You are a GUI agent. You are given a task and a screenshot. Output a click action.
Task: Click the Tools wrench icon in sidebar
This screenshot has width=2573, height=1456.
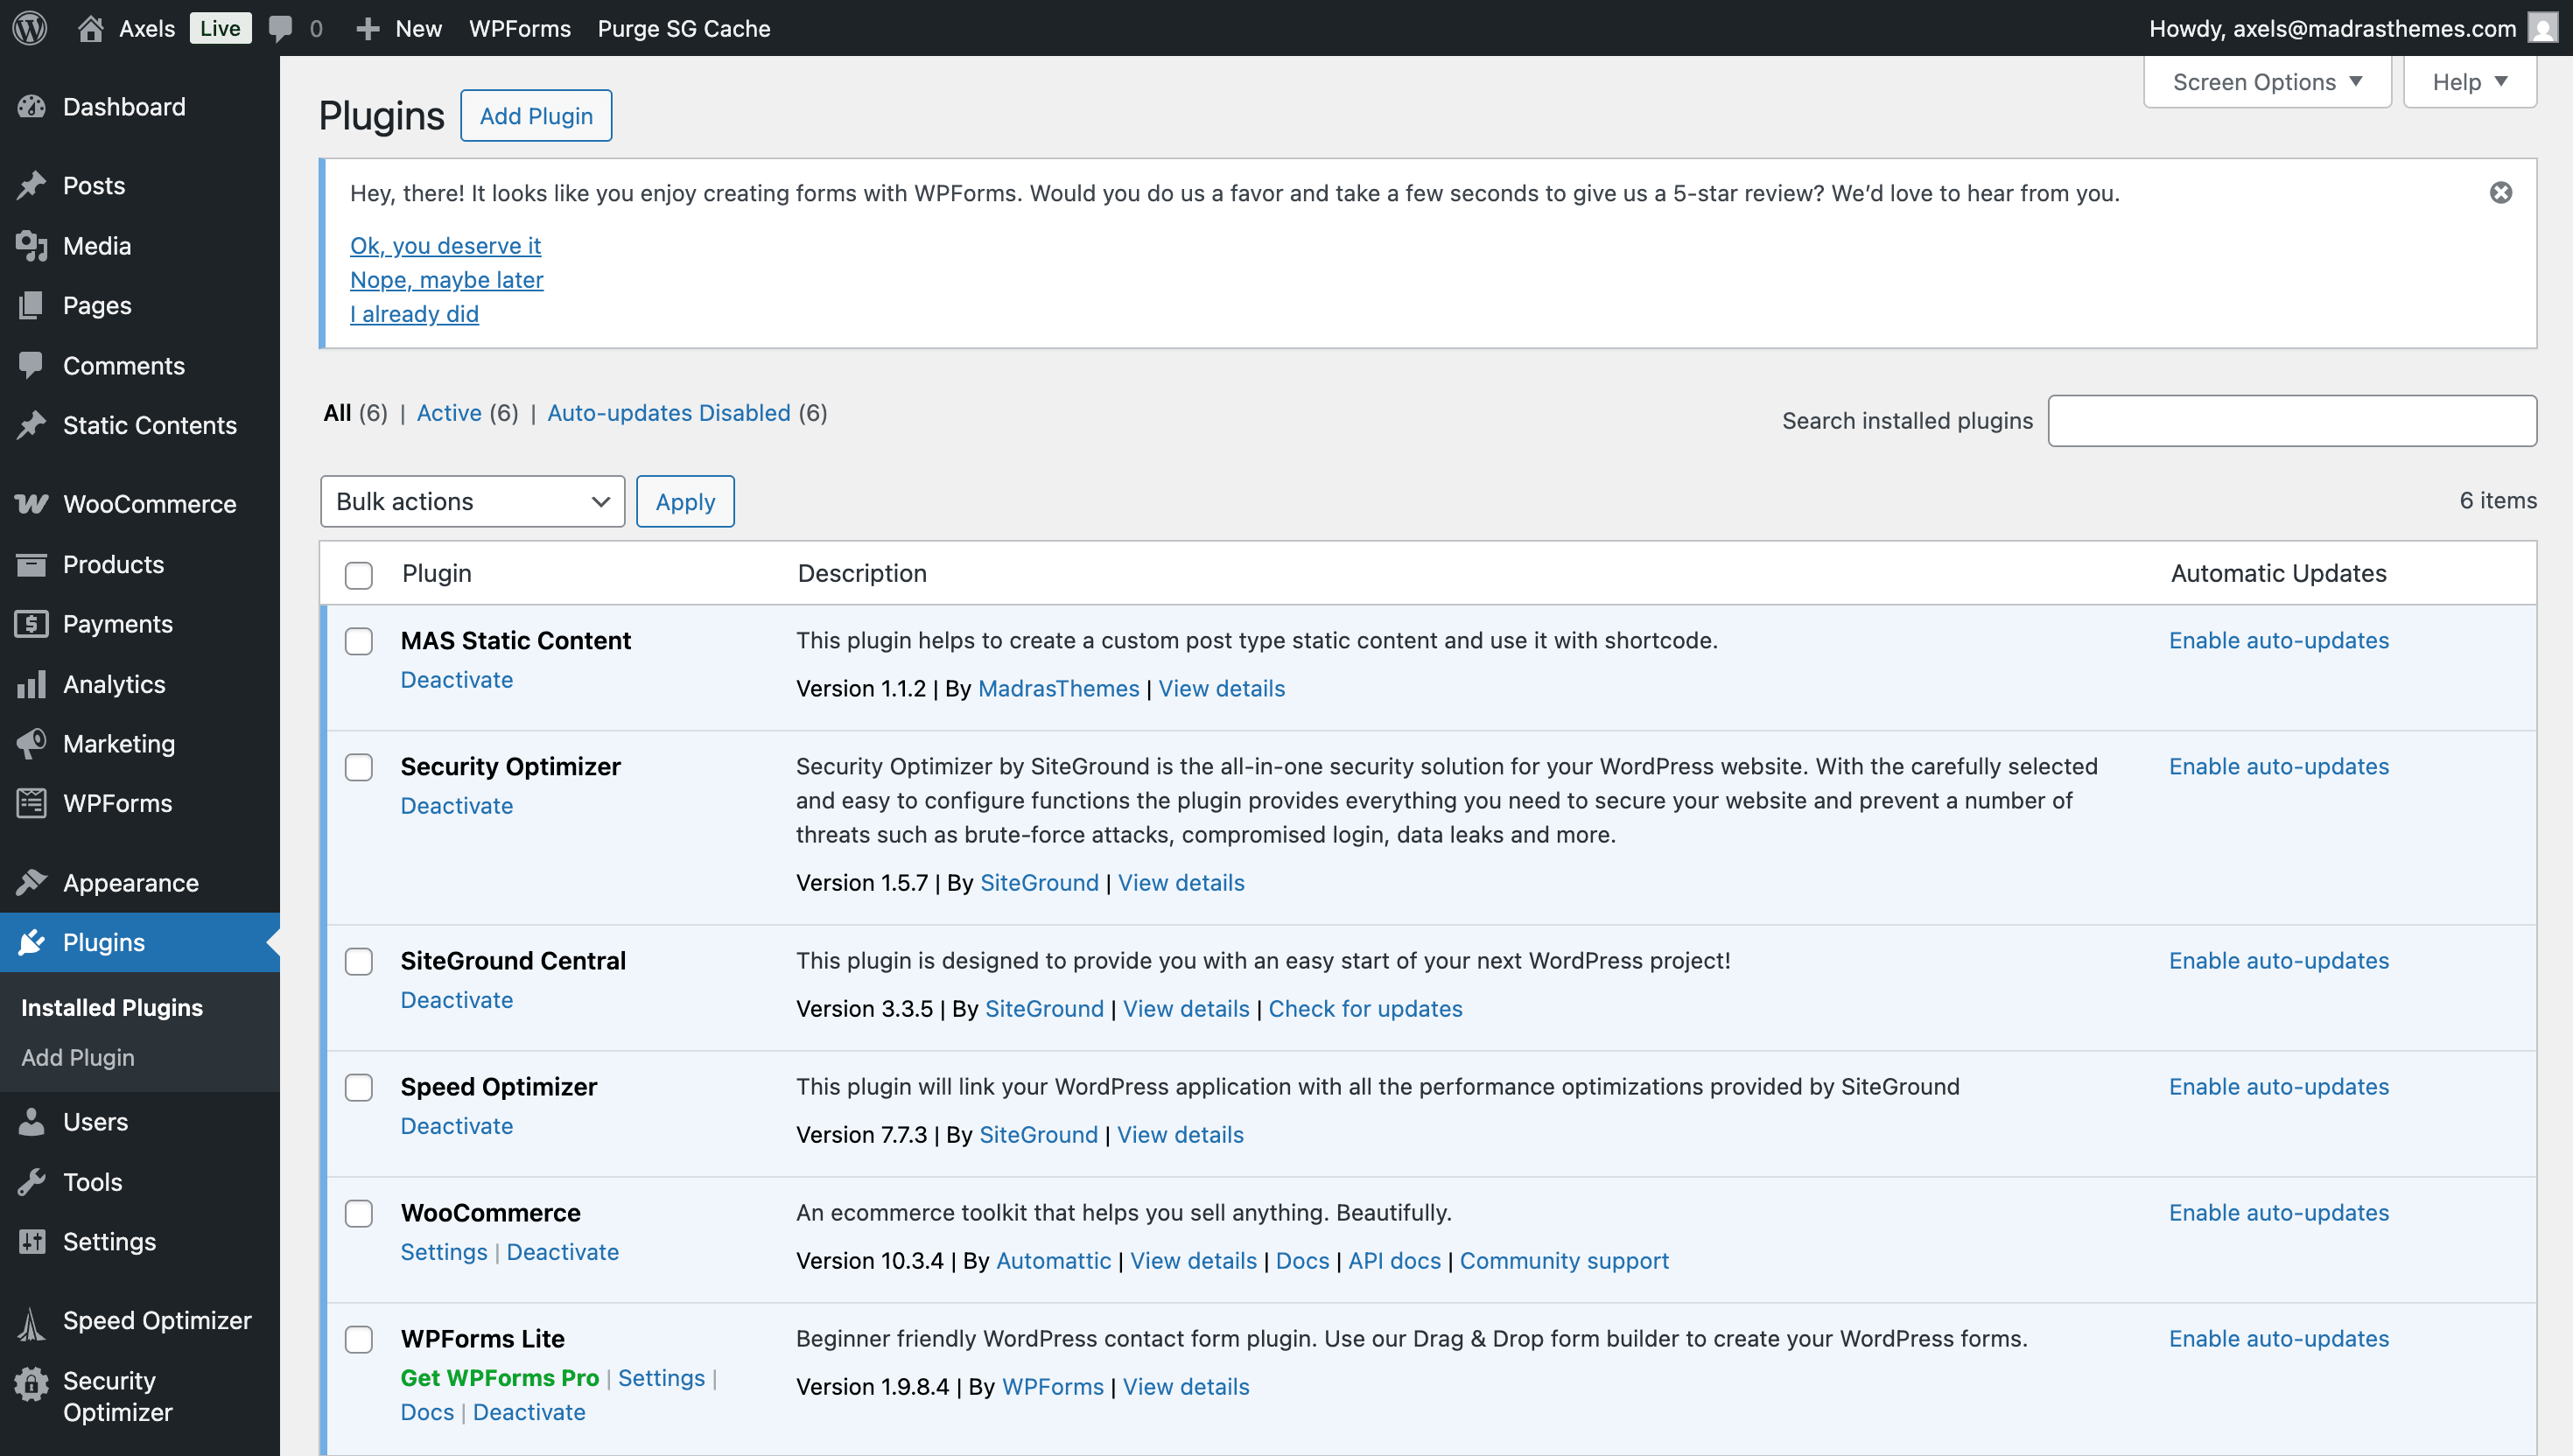(x=32, y=1182)
